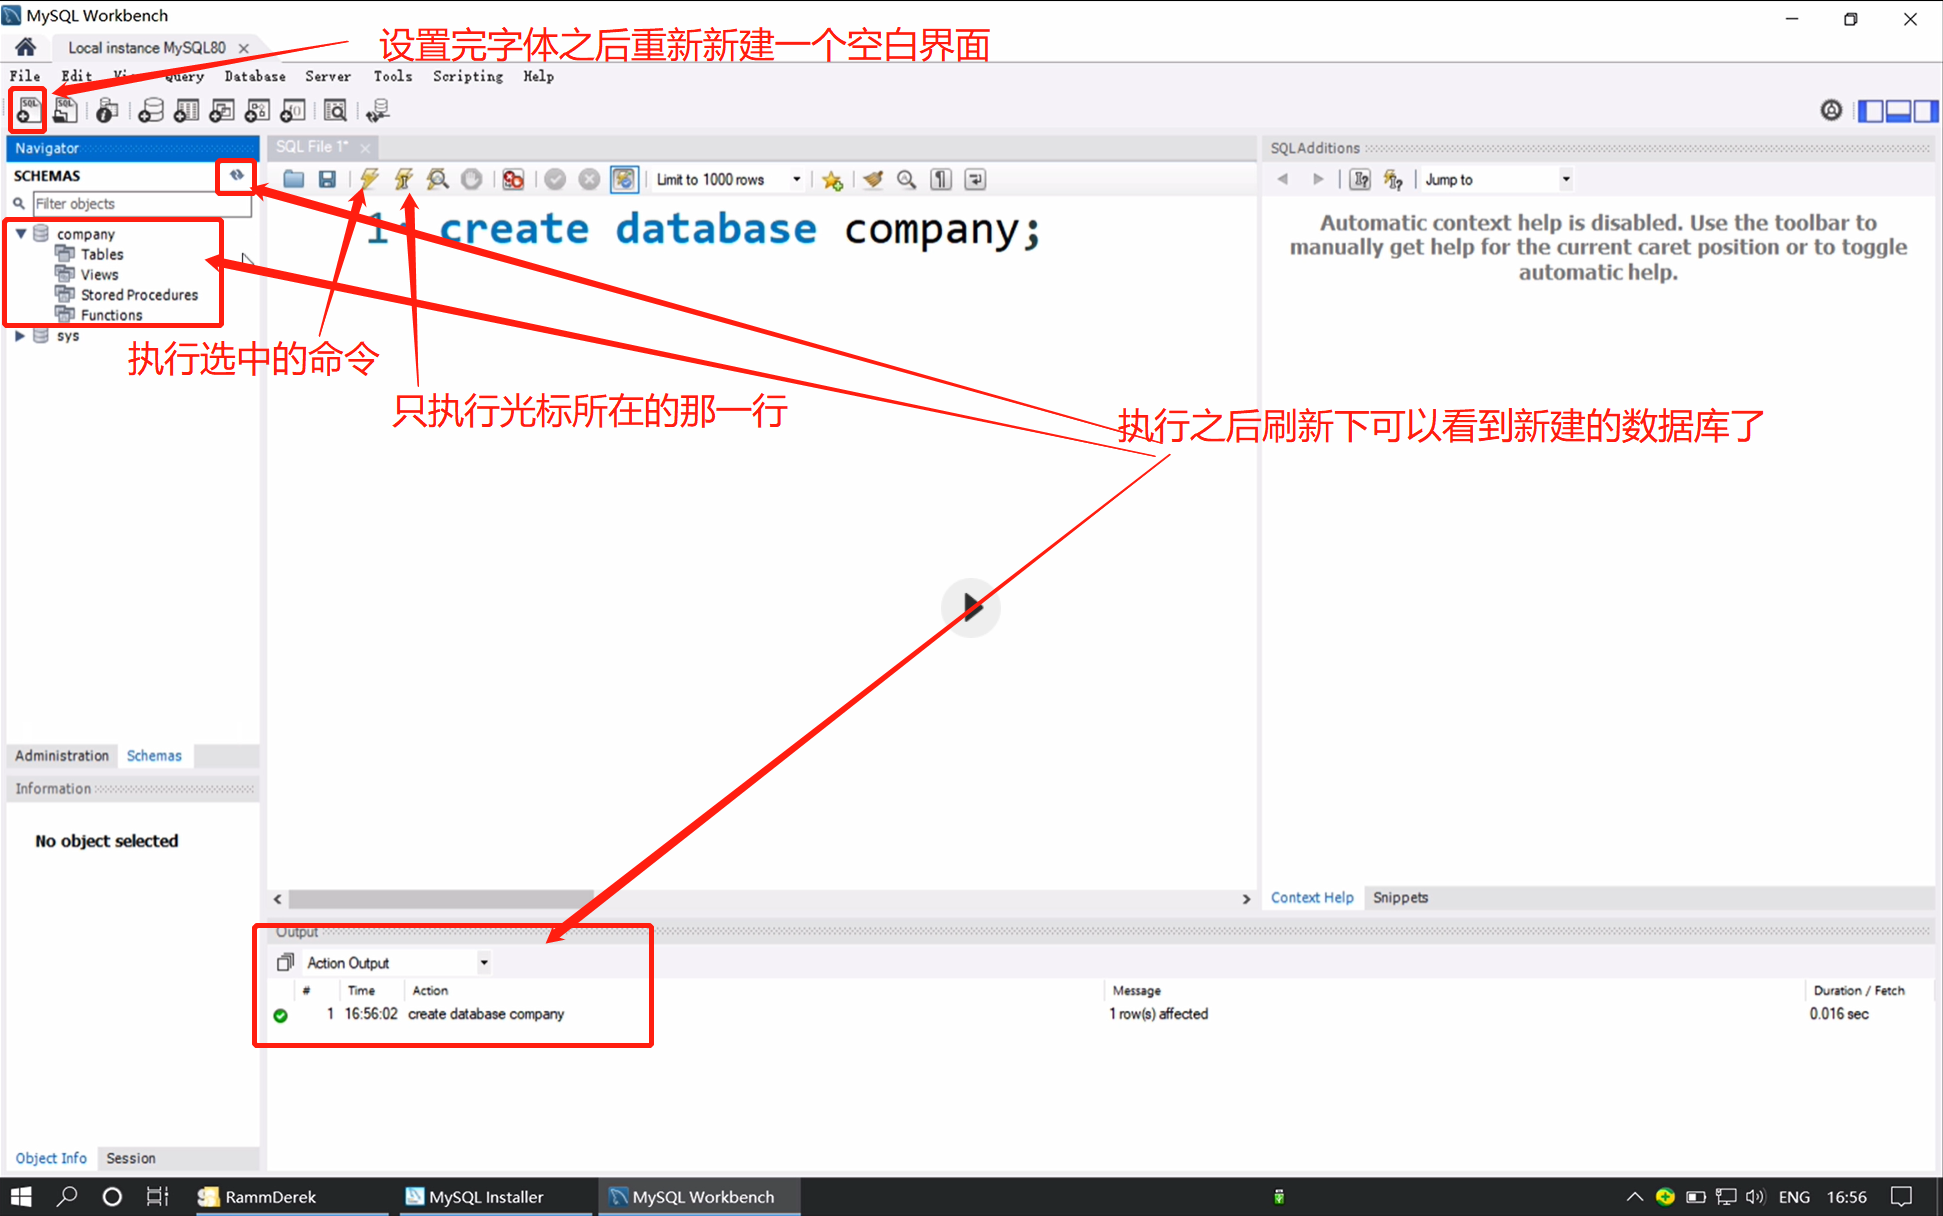The width and height of the screenshot is (1943, 1216).
Task: Refresh the SCHEMAS list
Action: tap(237, 175)
